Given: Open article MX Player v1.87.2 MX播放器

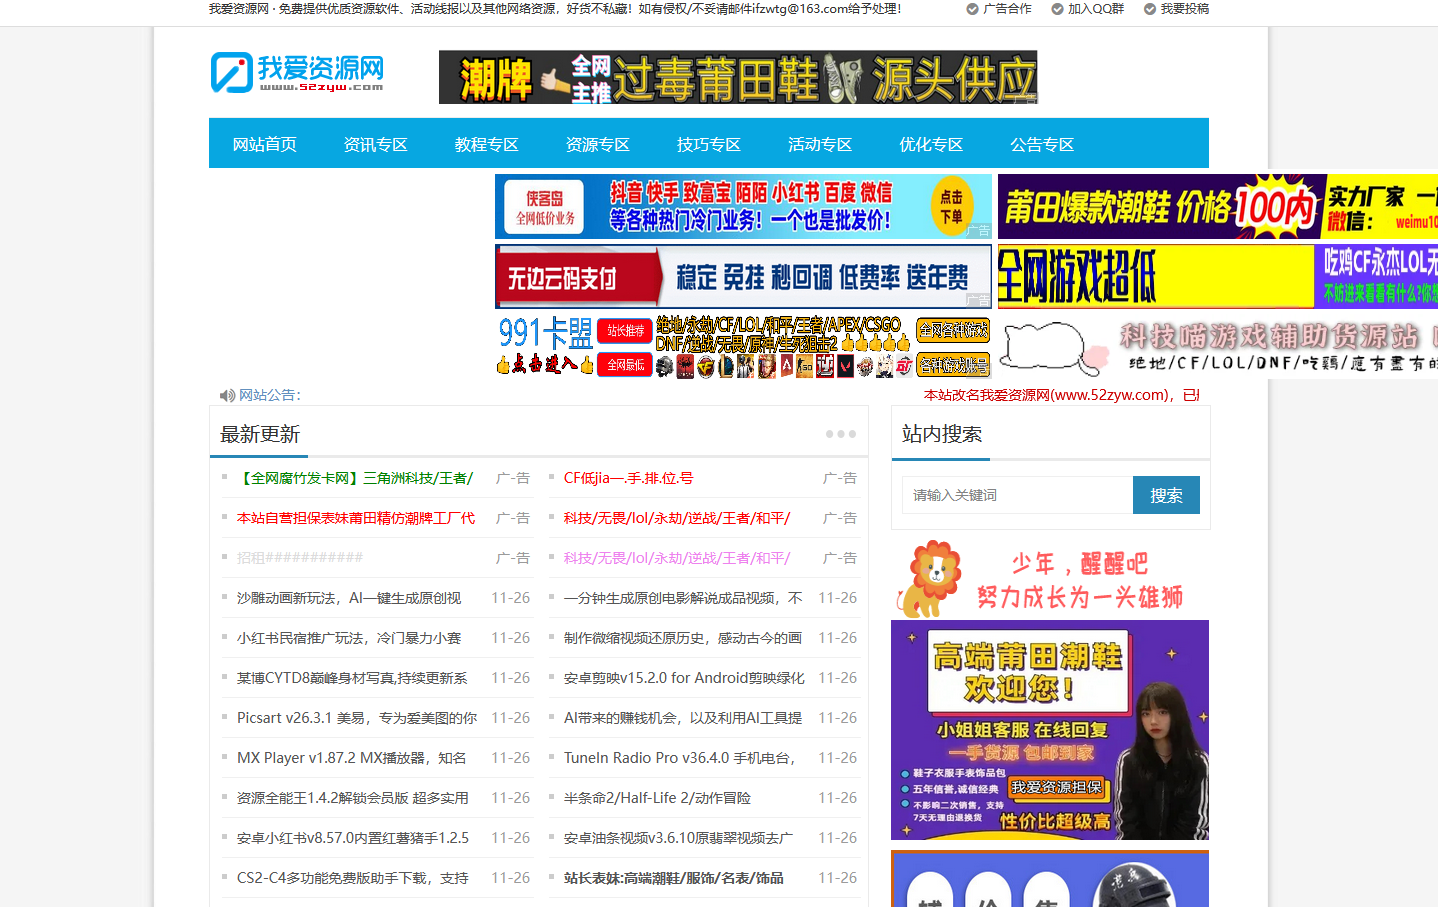Looking at the screenshot, I should (352, 758).
